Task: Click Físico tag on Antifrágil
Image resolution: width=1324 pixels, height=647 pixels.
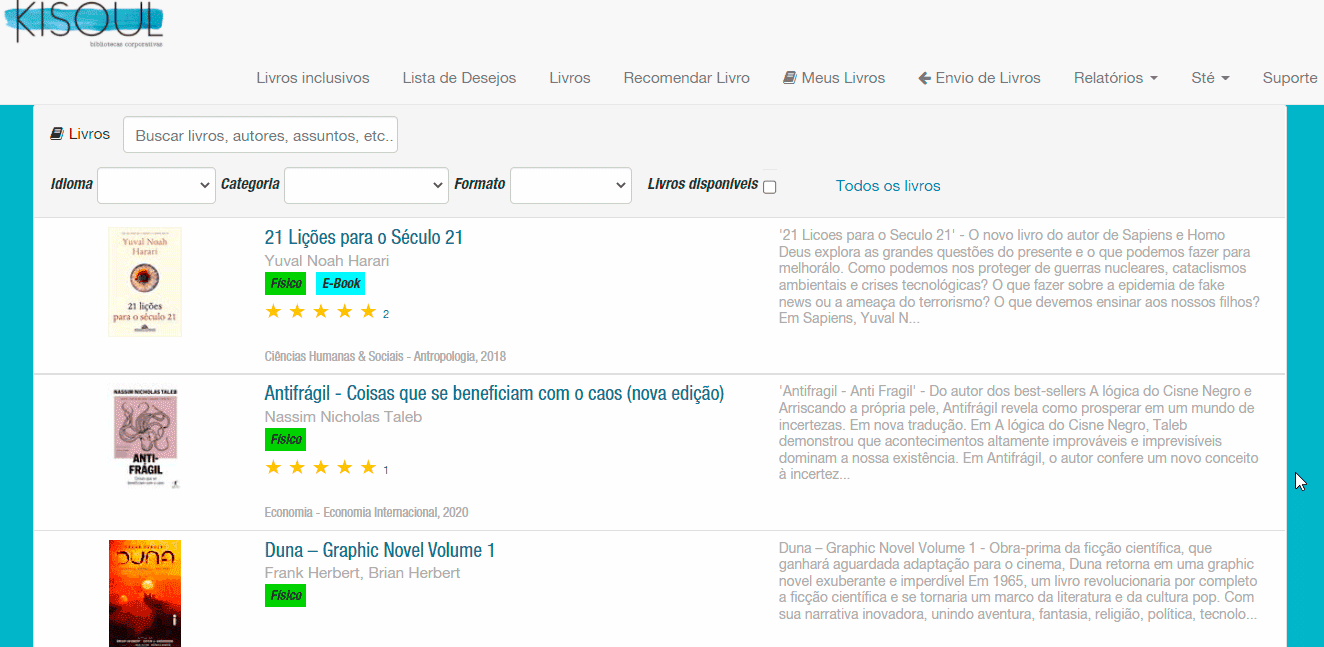Action: (x=286, y=439)
